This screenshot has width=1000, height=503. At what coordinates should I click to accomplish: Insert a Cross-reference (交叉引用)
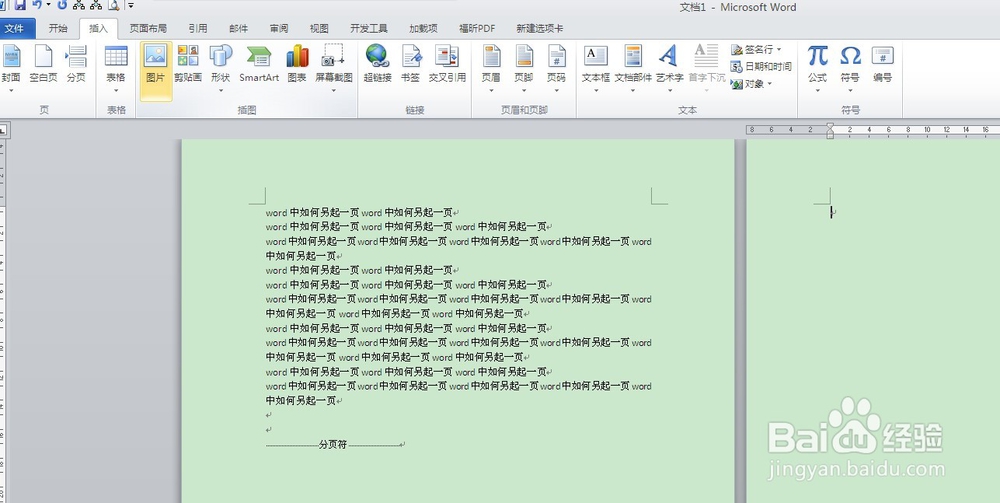(447, 64)
